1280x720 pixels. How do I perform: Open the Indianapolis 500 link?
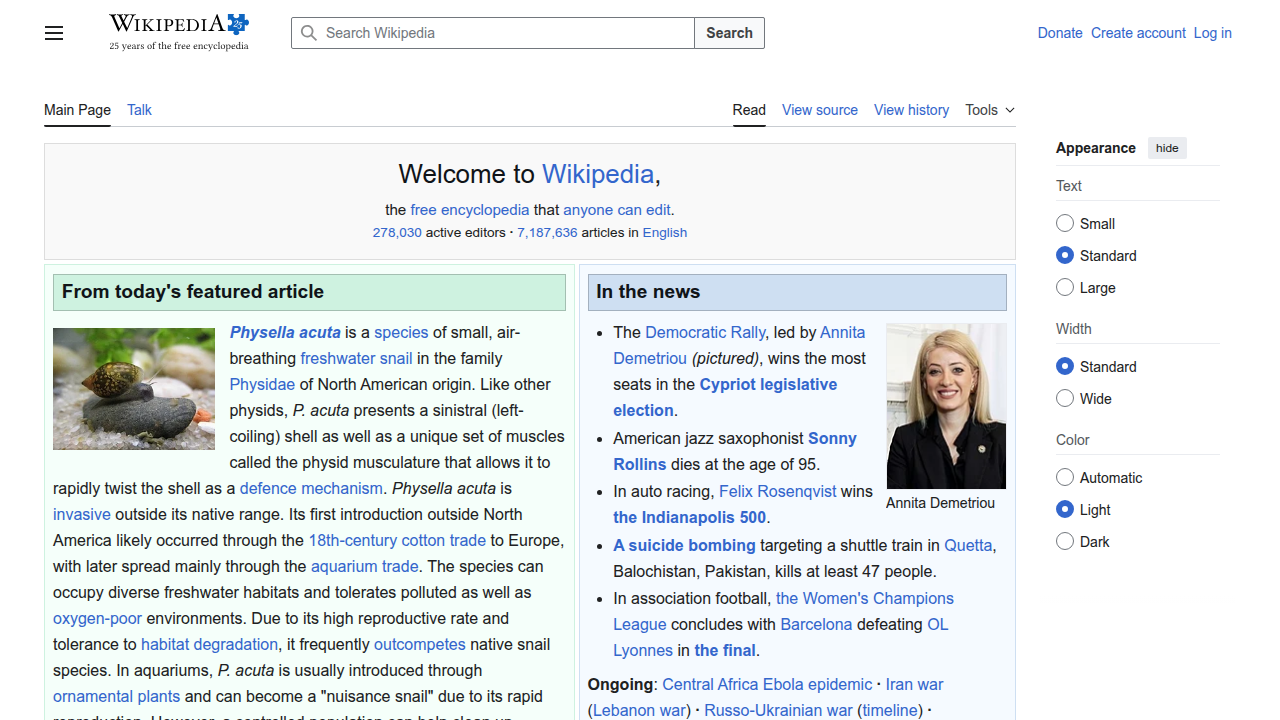[690, 517]
